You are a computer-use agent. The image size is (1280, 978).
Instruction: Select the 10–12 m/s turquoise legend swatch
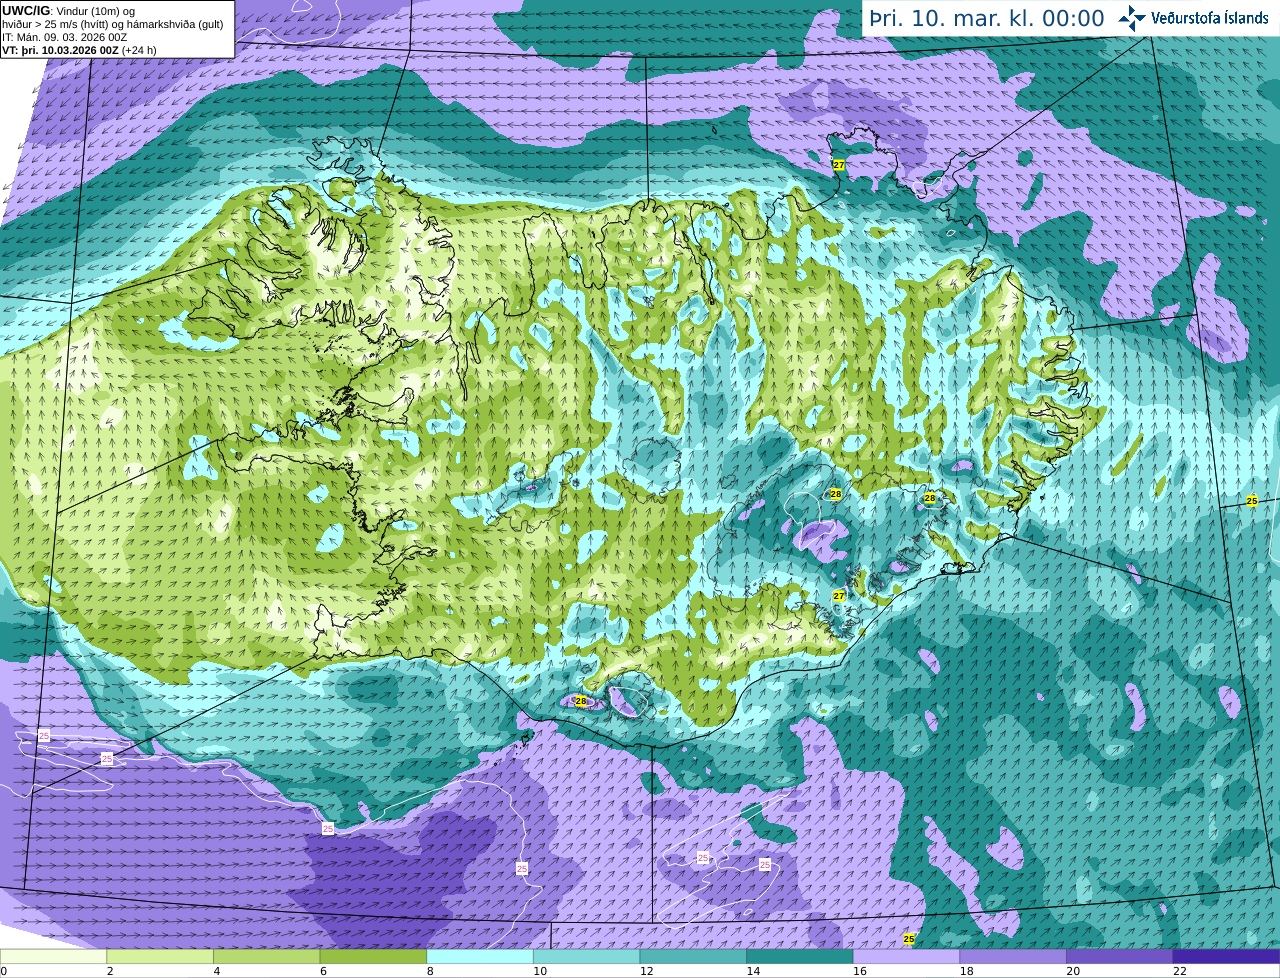point(586,956)
